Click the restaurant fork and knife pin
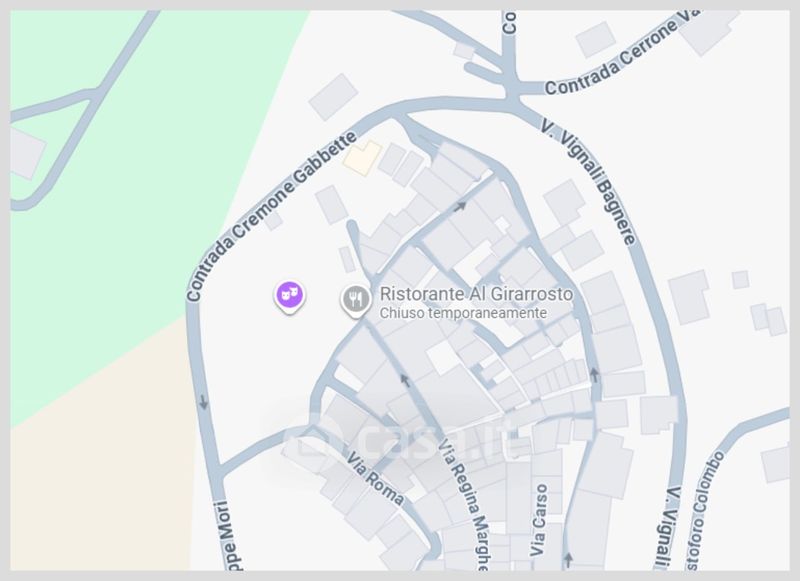The height and width of the screenshot is (581, 800). tap(356, 301)
